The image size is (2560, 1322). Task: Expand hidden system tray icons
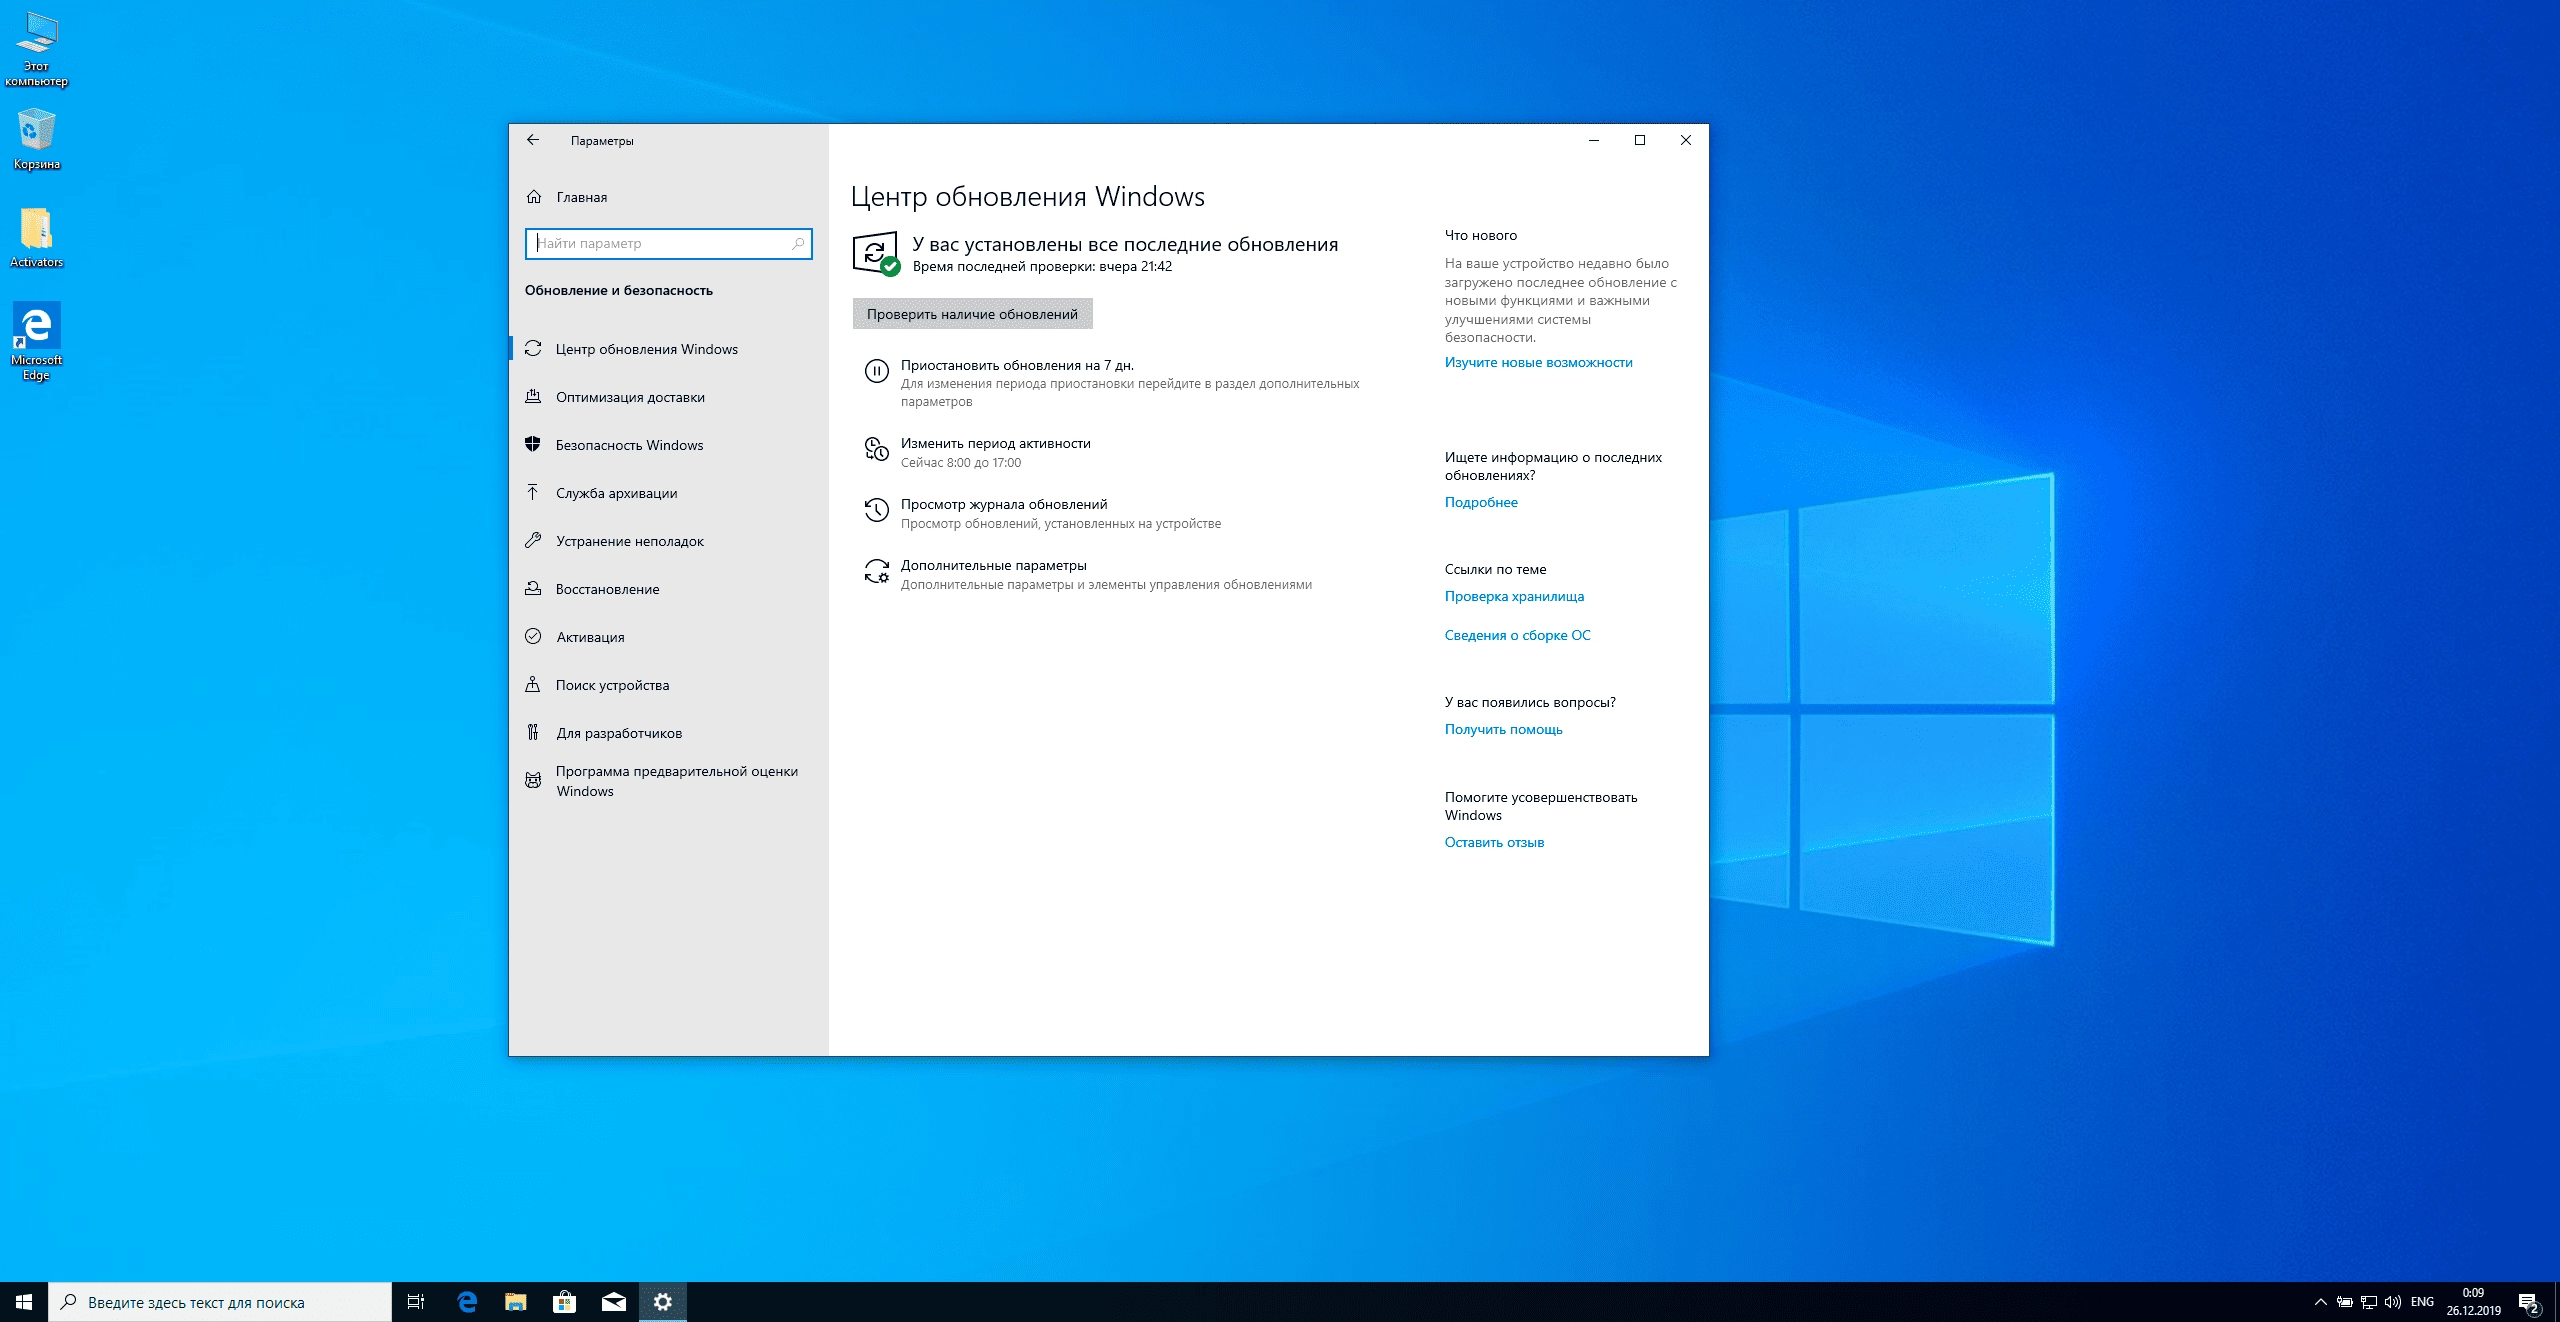(x=2321, y=1302)
